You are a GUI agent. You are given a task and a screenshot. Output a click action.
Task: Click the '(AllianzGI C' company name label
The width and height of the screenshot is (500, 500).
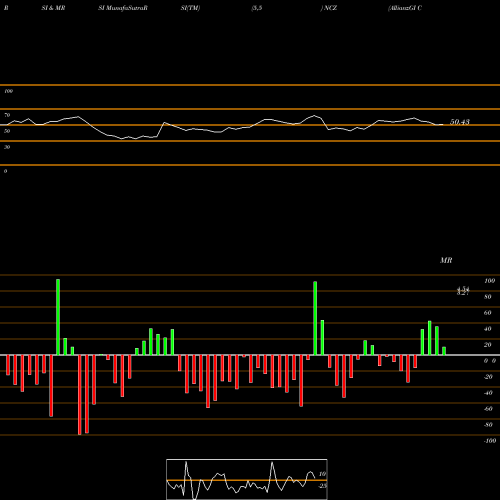[x=405, y=8]
